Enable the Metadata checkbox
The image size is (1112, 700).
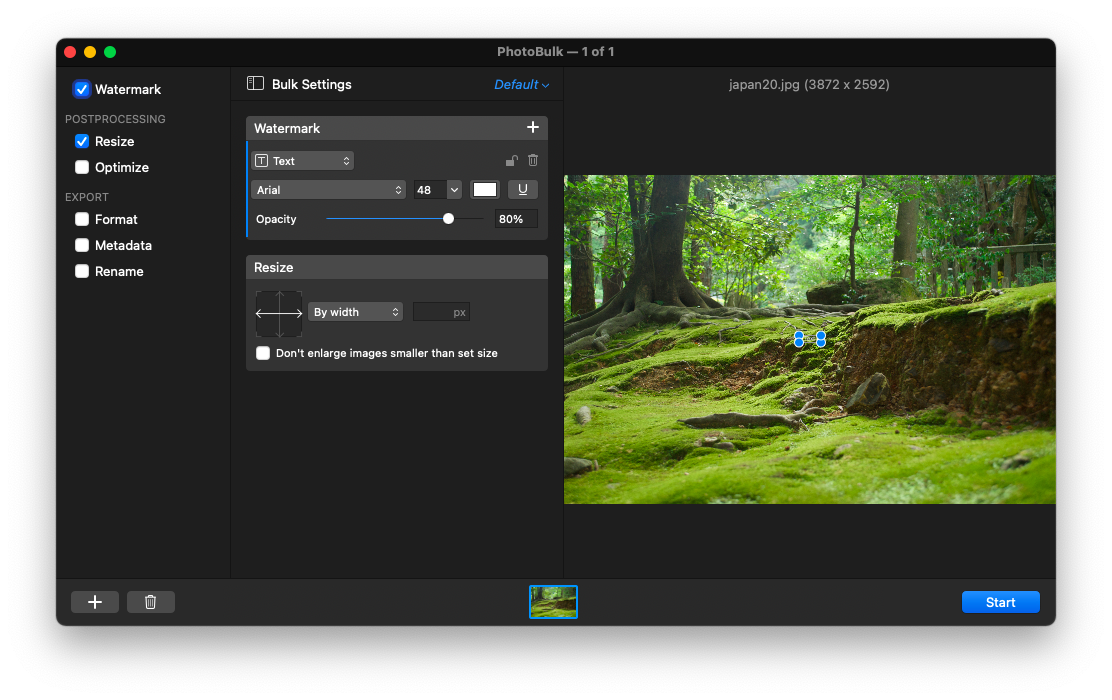[x=82, y=245]
